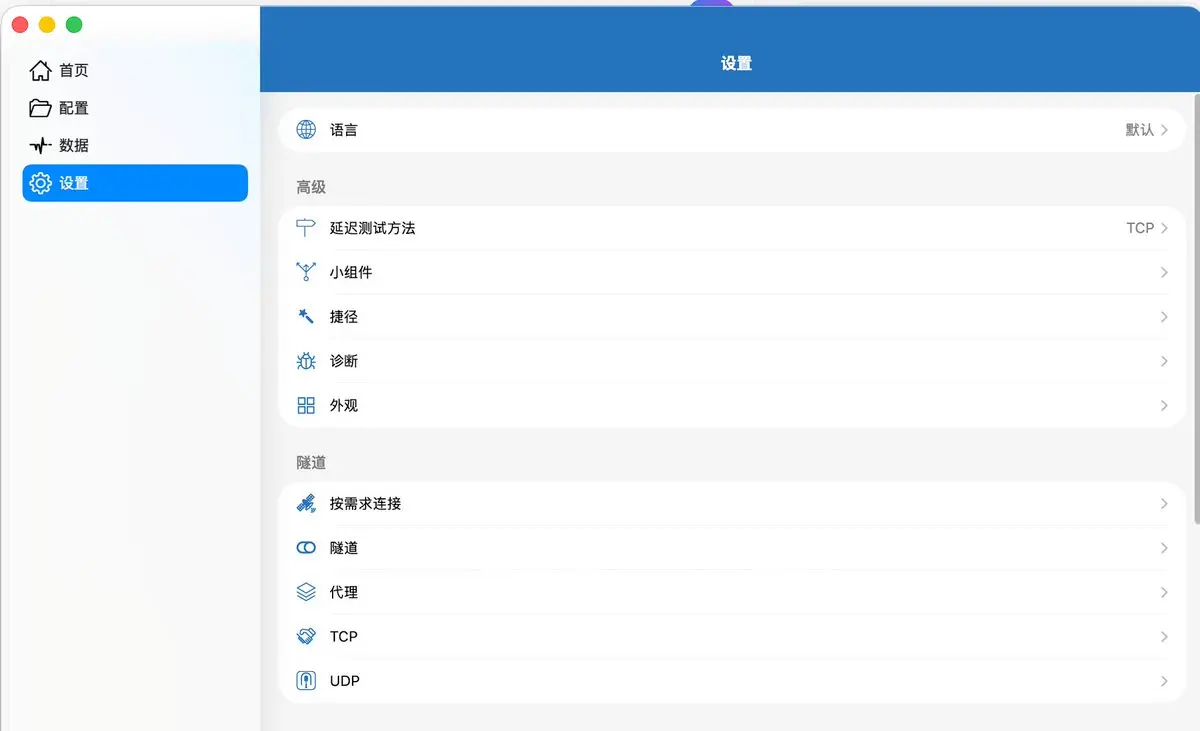Click the vertical scrollbar of settings list
Screen dimensions: 1200x731
pos(1197,310)
